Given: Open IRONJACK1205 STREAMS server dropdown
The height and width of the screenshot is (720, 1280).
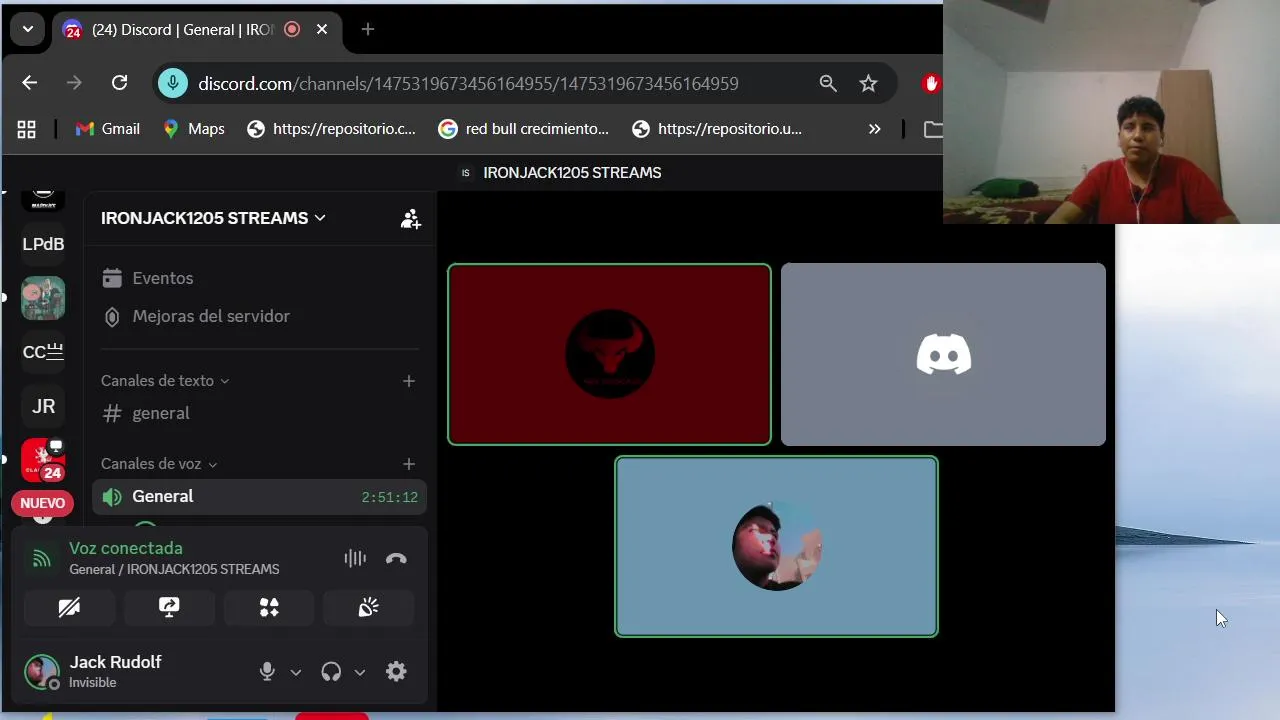Looking at the screenshot, I should point(213,218).
